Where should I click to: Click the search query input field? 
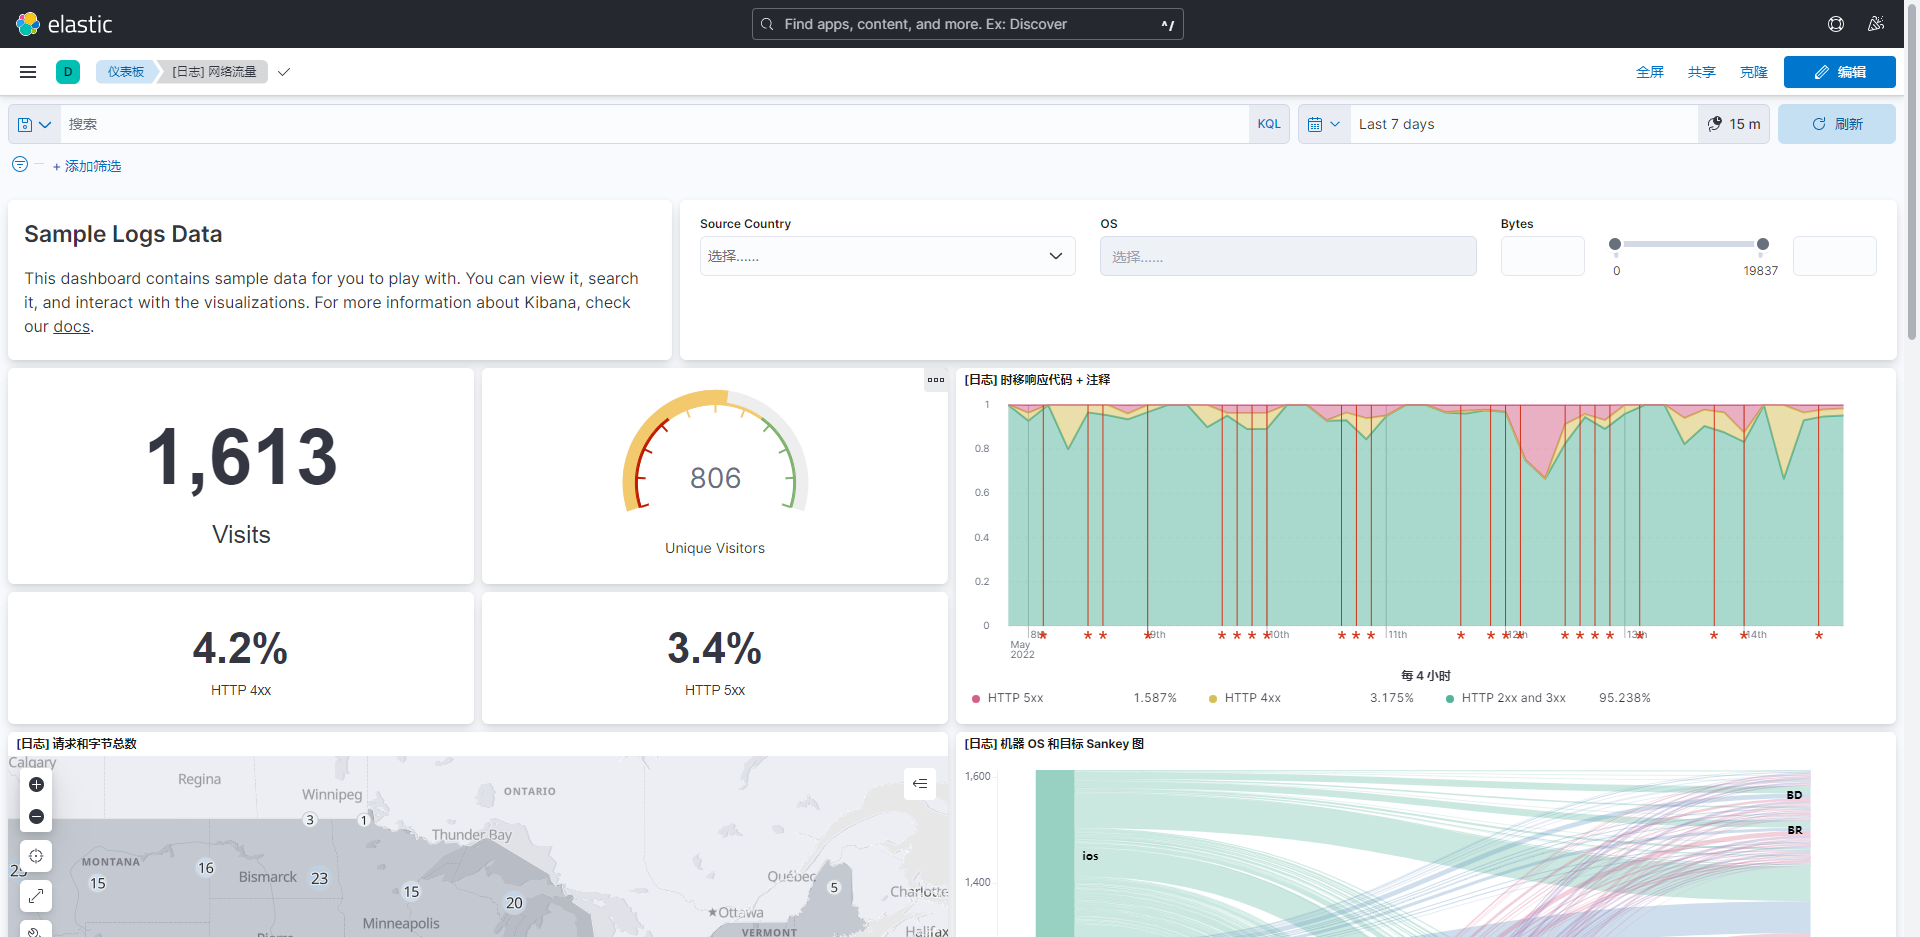tap(654, 124)
